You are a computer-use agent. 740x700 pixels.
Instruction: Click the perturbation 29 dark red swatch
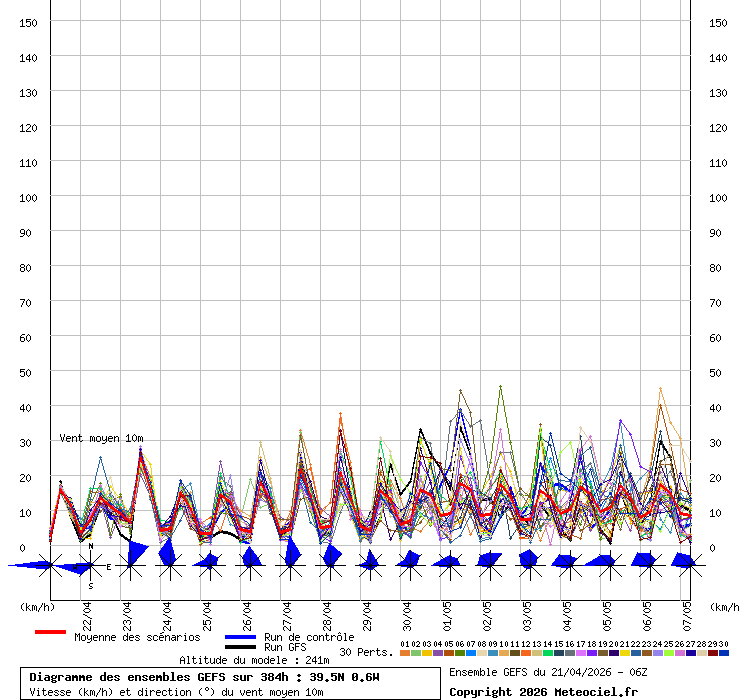712,653
